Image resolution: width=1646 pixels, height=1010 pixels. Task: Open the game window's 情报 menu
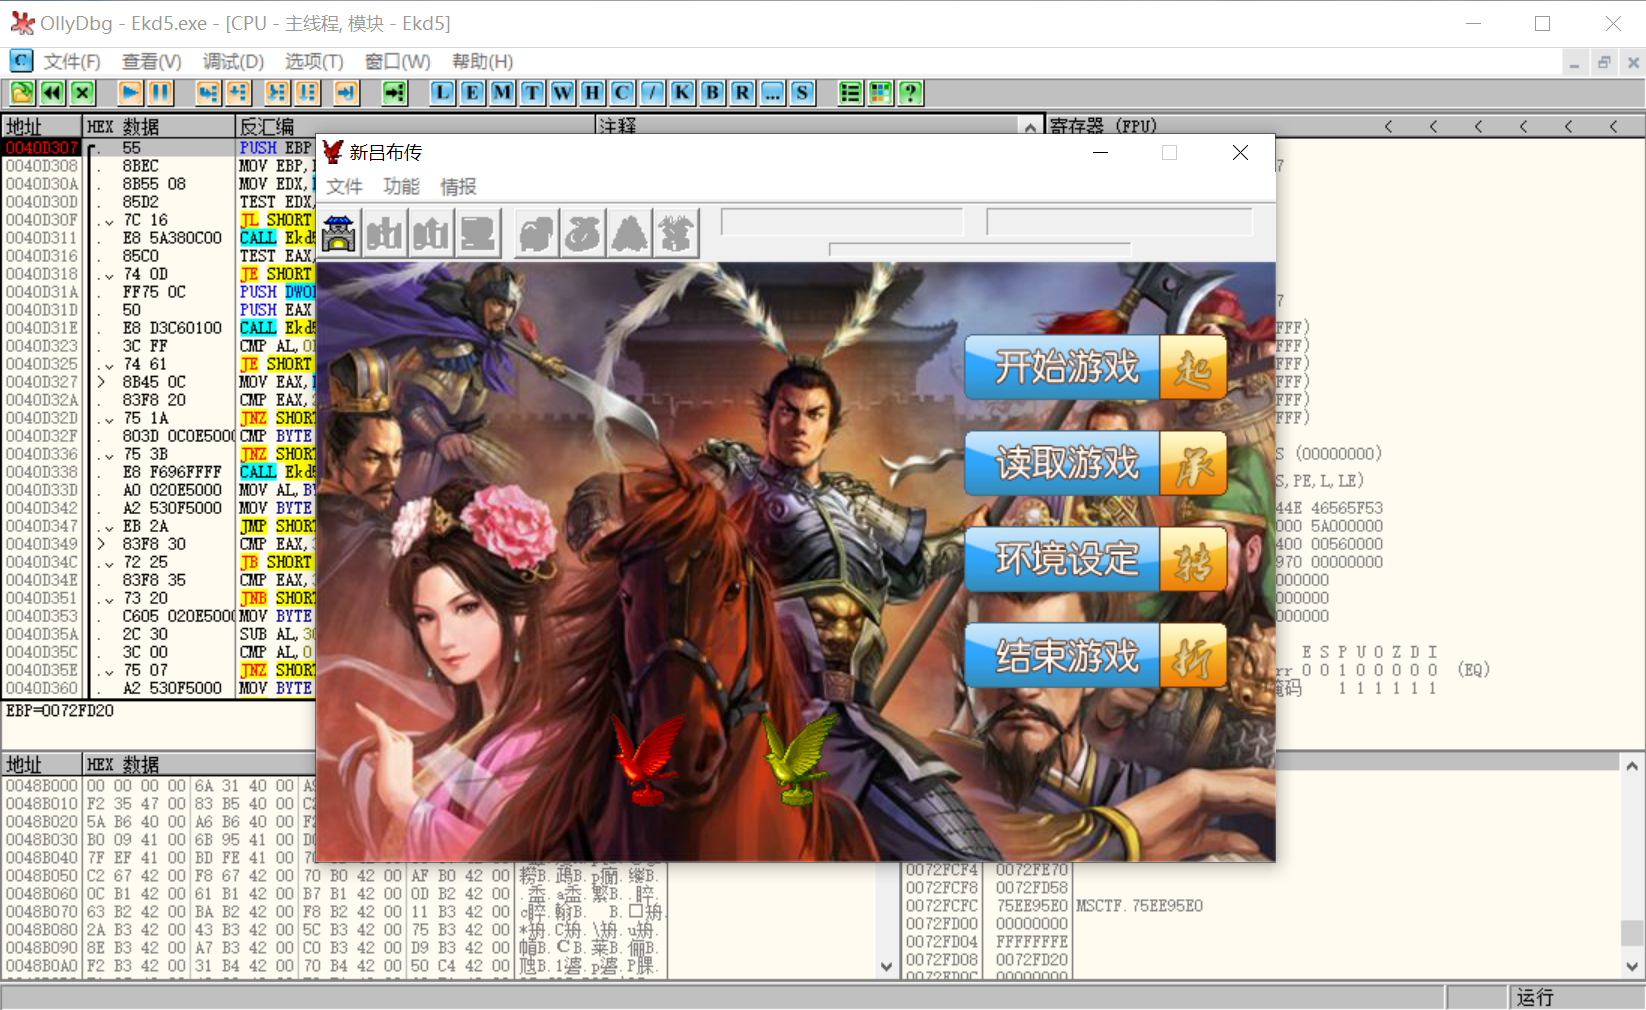point(458,187)
